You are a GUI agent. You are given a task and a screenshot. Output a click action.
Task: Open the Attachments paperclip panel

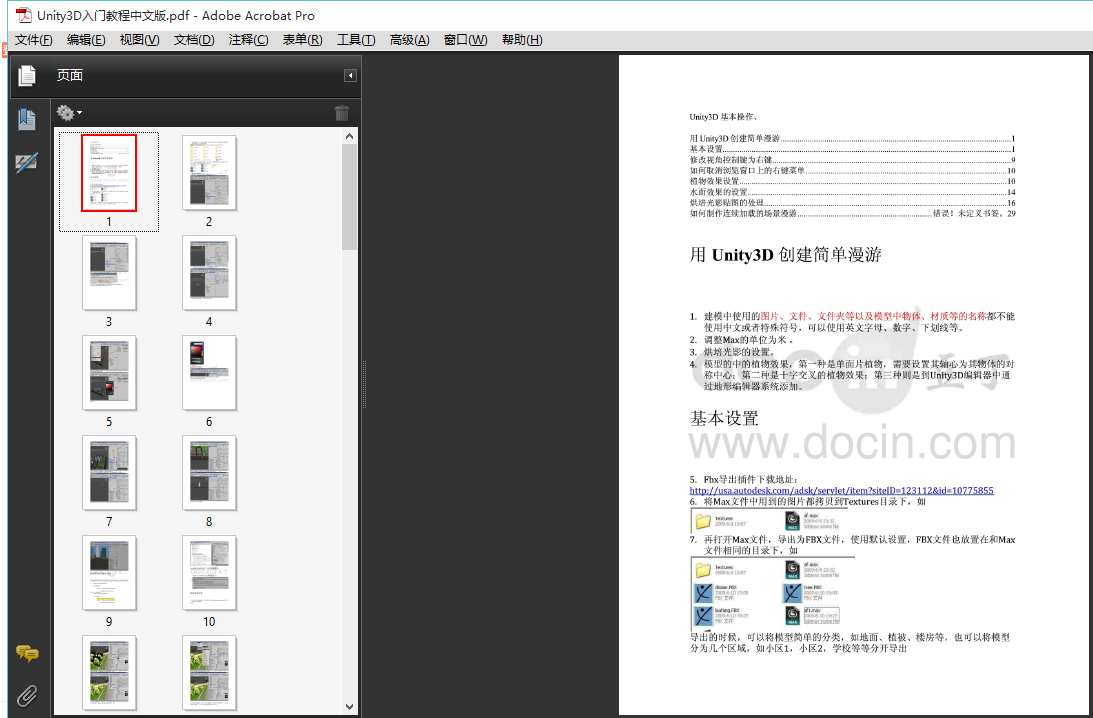[x=27, y=695]
